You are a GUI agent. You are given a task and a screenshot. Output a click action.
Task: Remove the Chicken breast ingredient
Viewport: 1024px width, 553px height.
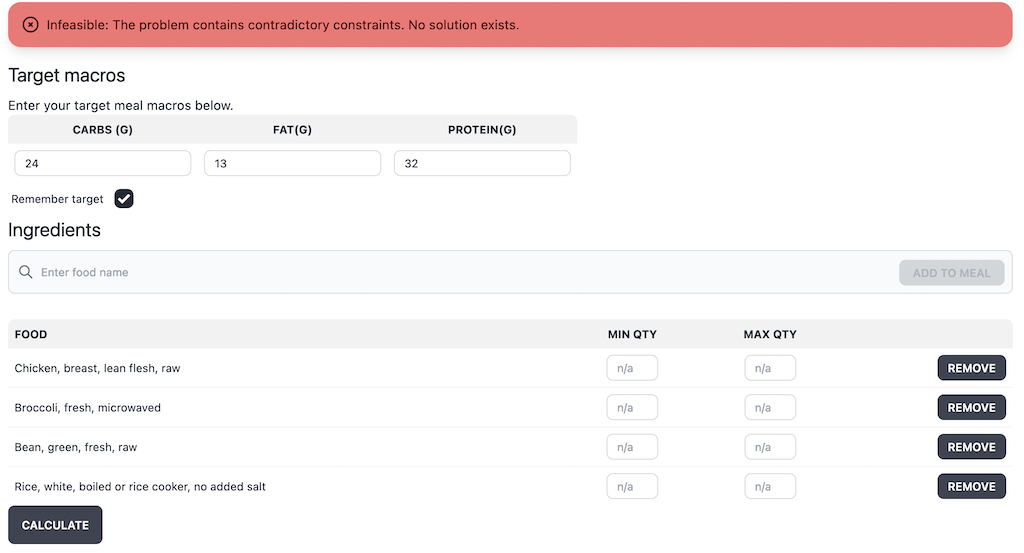[x=970, y=368]
